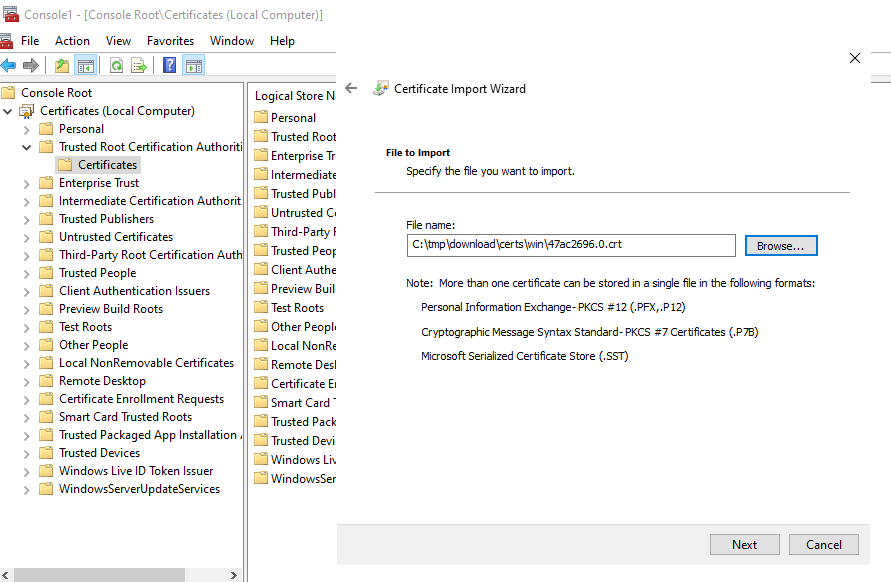Click Next in the import wizard
Viewport: 891px width, 582px height.
[x=744, y=544]
